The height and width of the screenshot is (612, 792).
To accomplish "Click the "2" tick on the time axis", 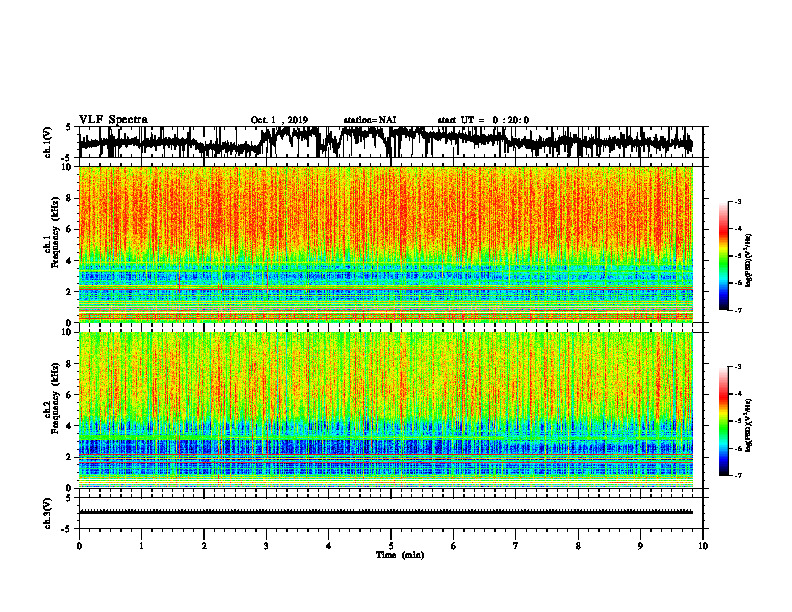I will 204,546.
